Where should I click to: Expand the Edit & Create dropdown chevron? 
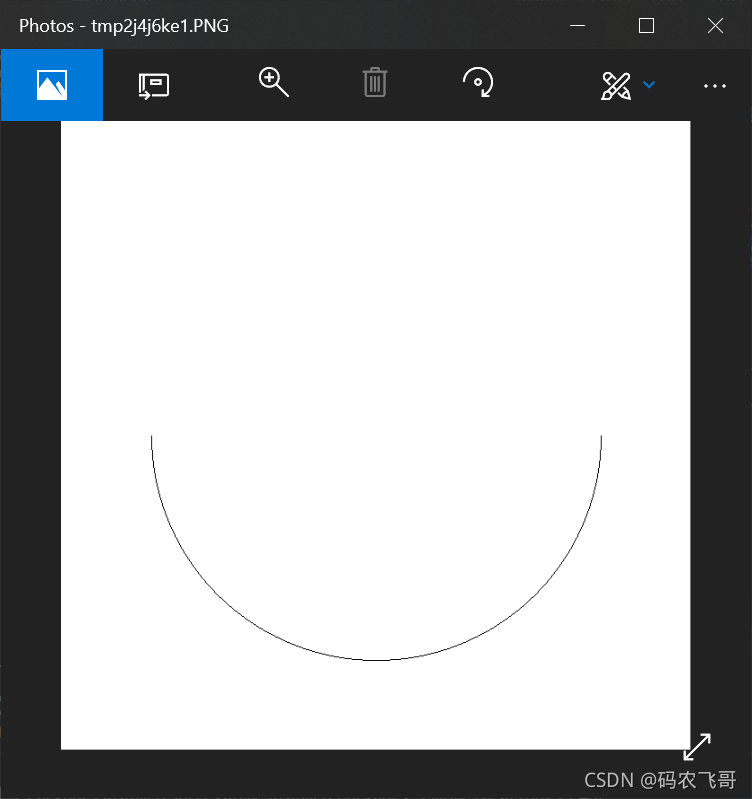(x=649, y=85)
